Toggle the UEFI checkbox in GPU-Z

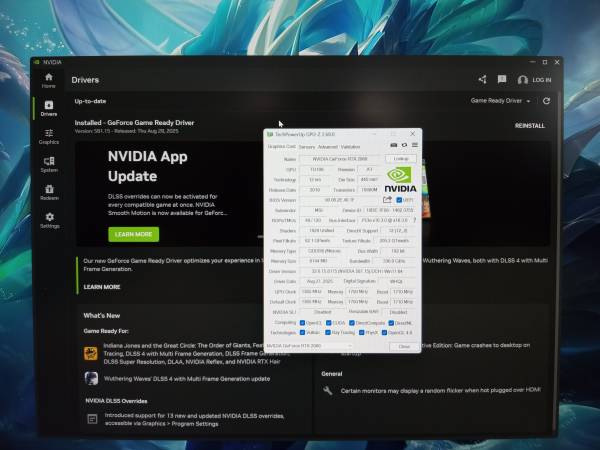click(x=399, y=200)
